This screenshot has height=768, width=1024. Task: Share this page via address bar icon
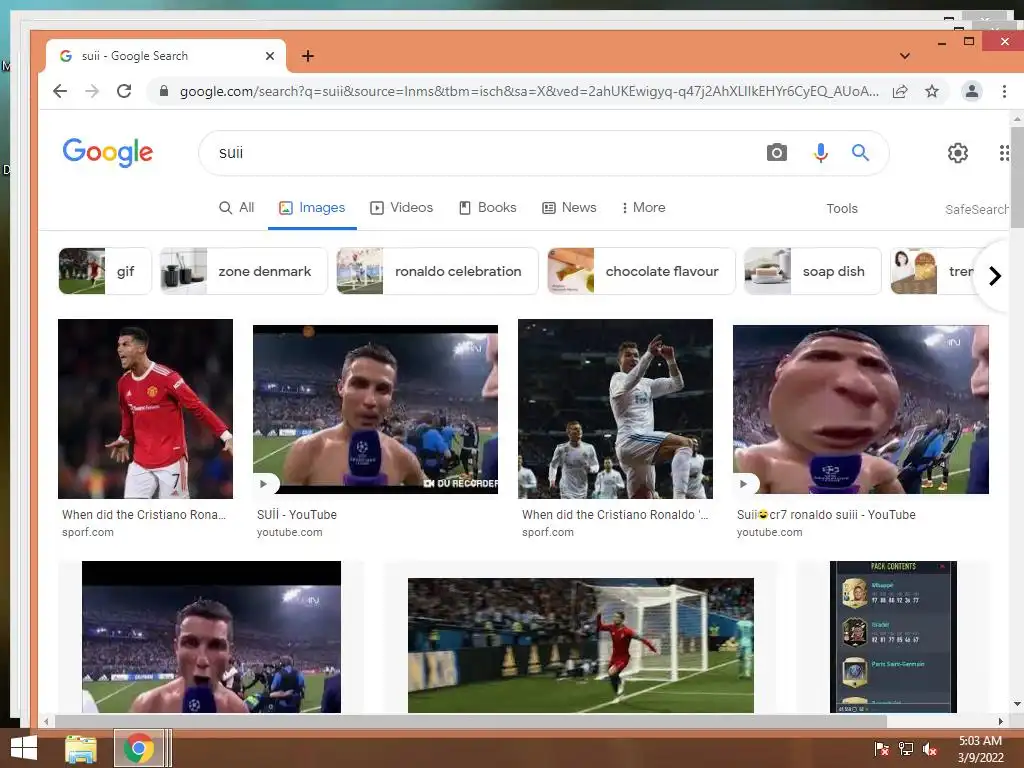click(x=900, y=91)
